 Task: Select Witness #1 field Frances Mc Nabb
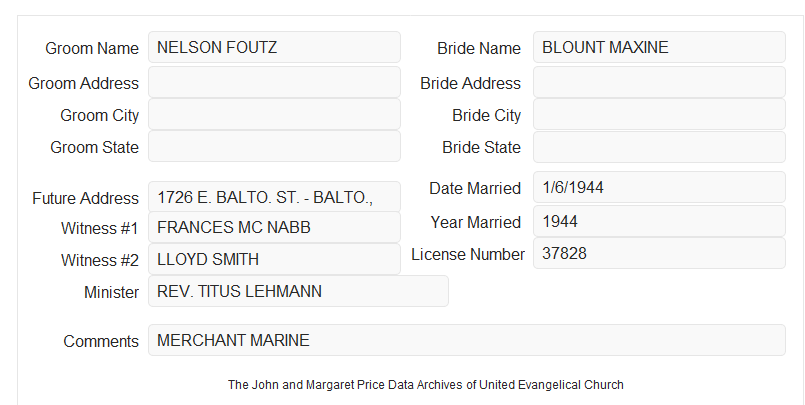274,227
